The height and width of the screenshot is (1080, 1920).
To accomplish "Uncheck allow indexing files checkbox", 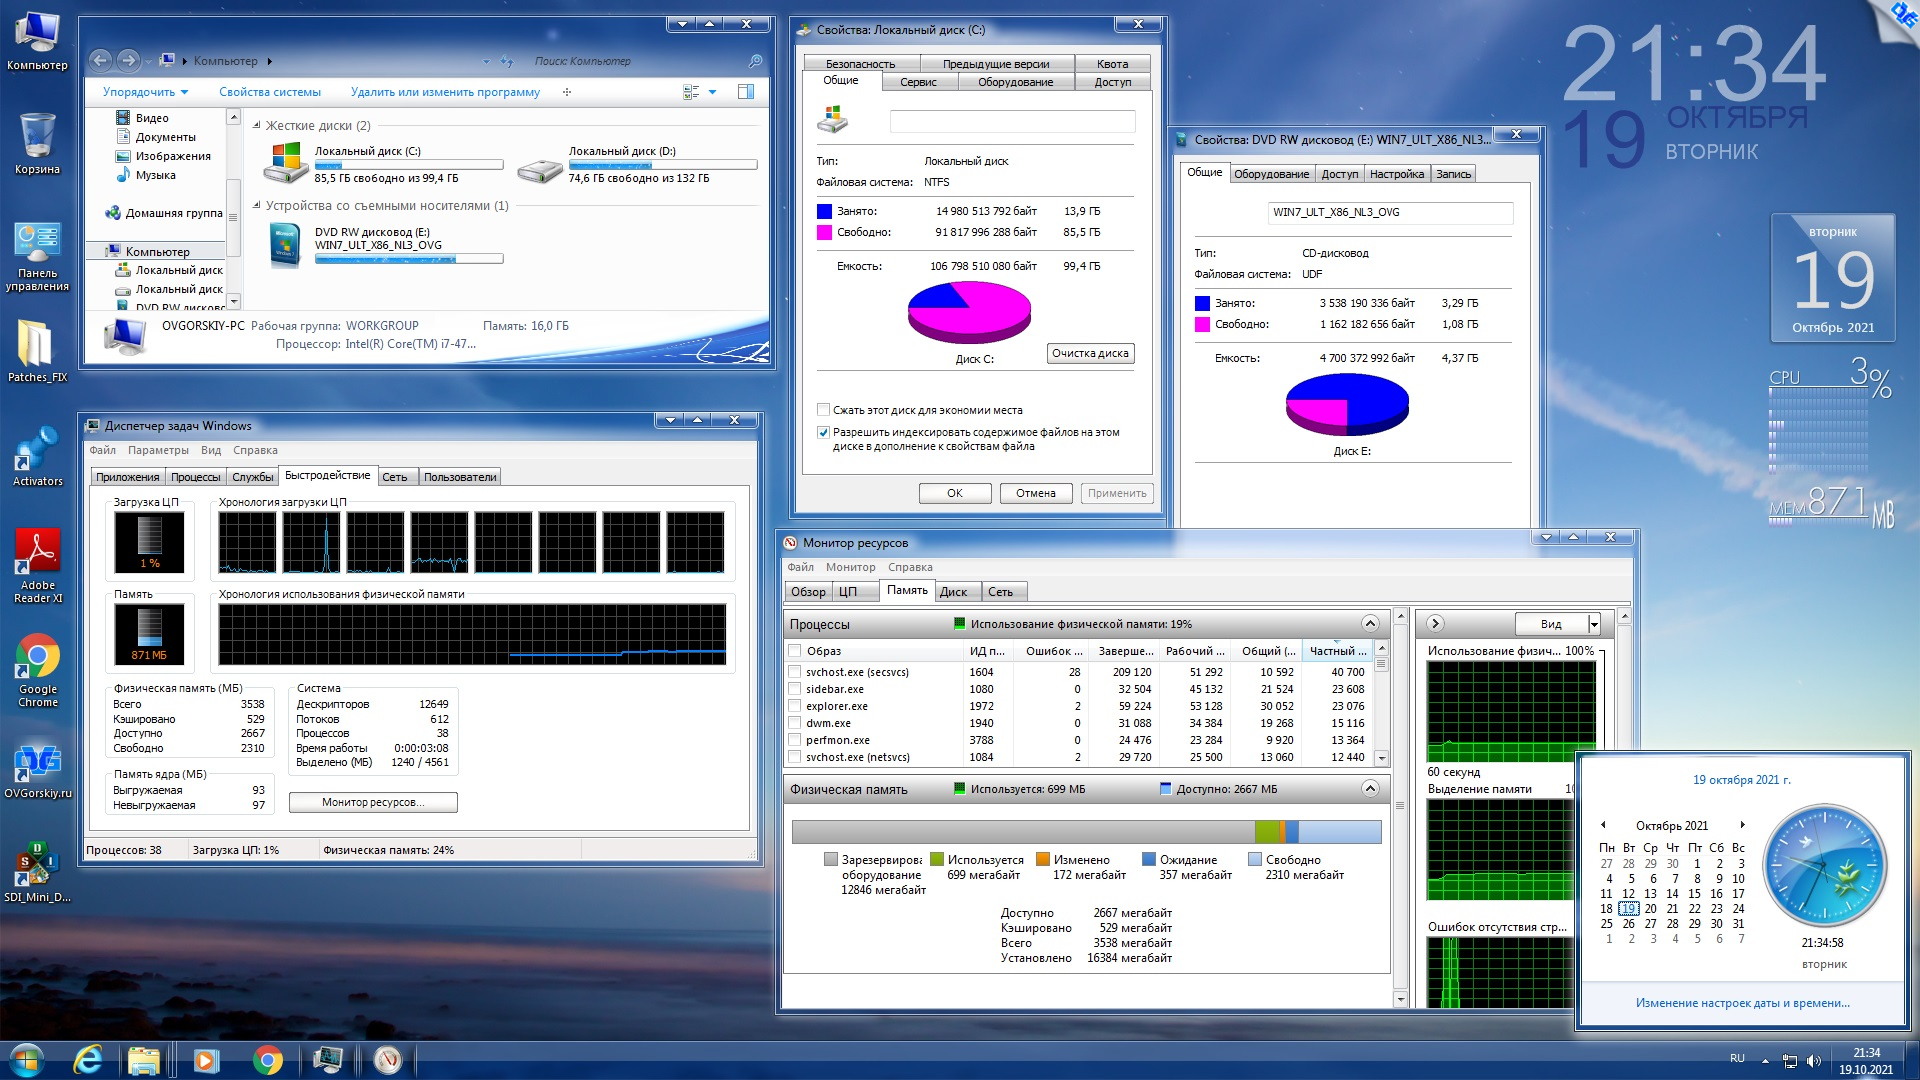I will pyautogui.click(x=823, y=433).
